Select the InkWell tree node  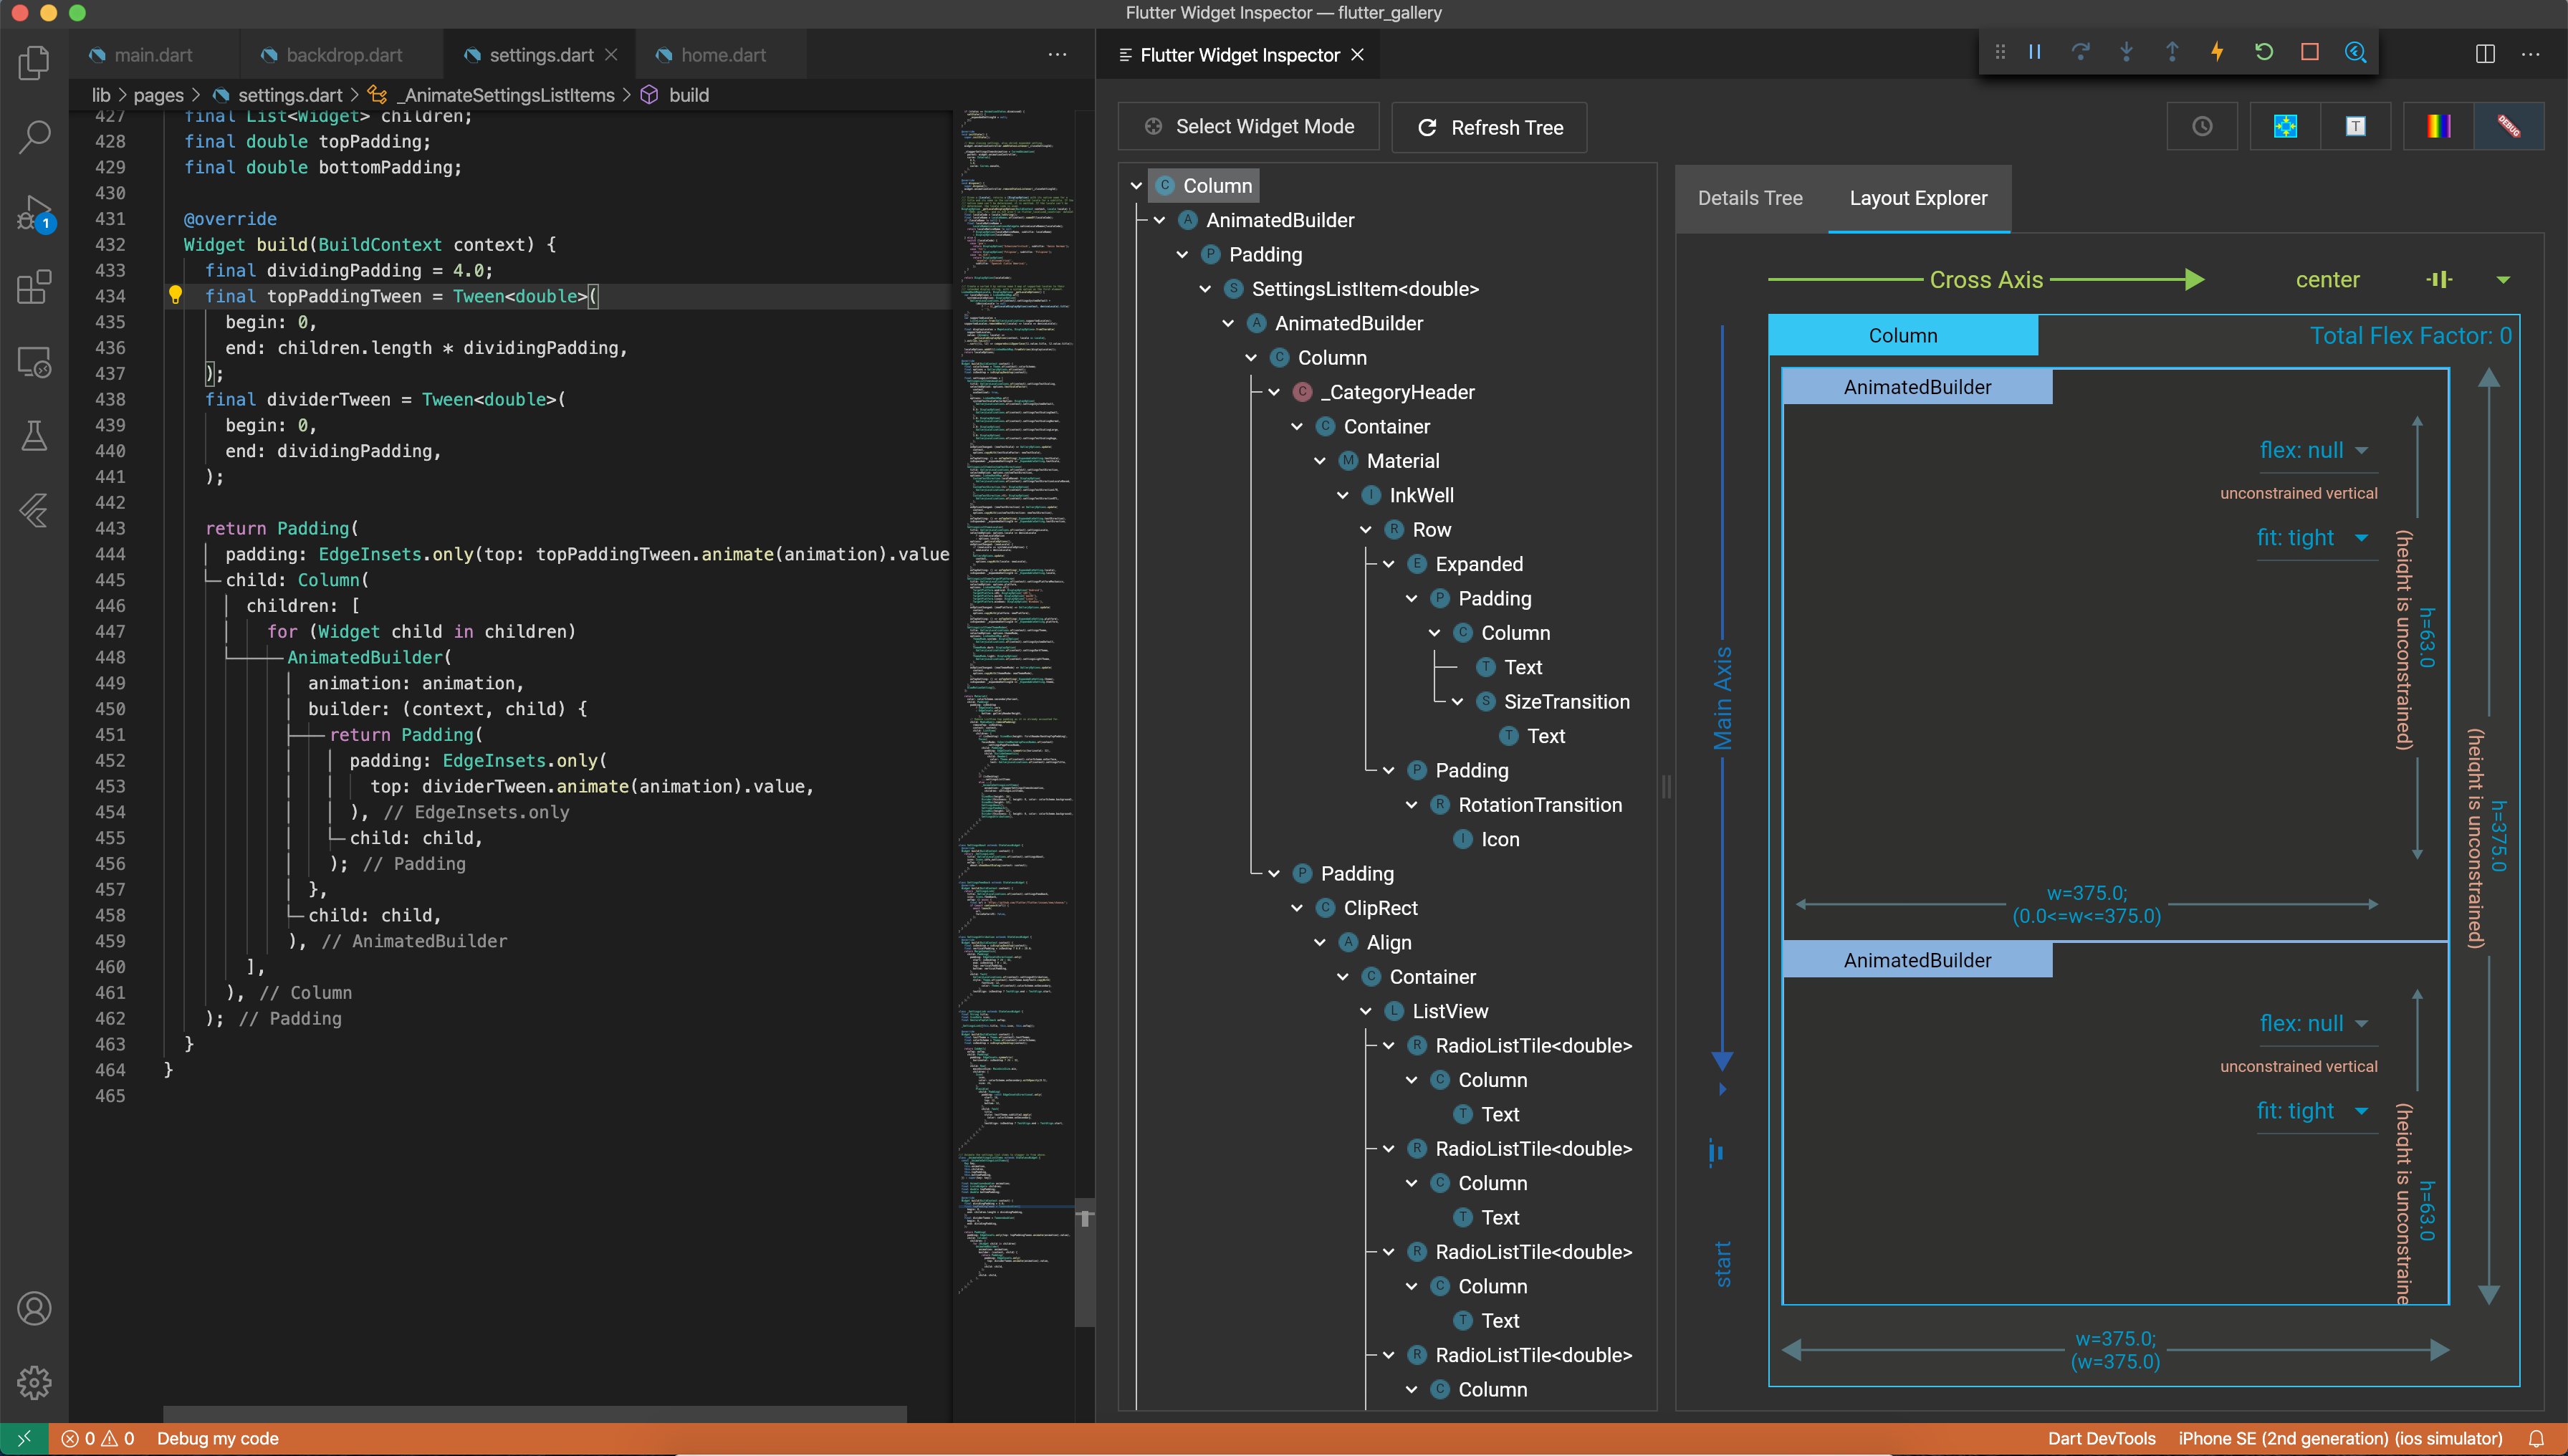pos(1421,495)
